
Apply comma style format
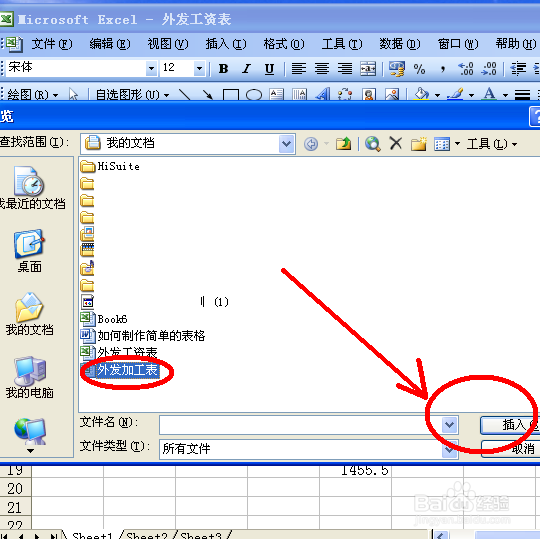[443, 69]
